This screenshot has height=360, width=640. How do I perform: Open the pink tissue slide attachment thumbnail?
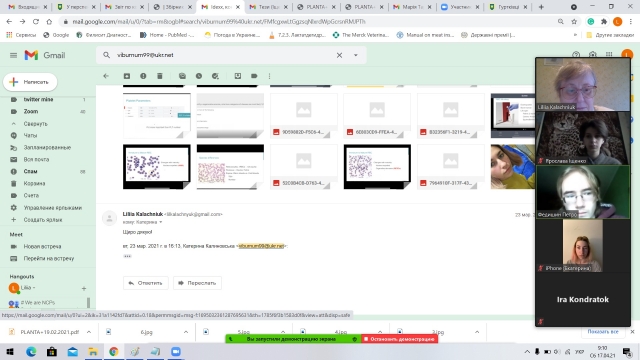point(230,167)
